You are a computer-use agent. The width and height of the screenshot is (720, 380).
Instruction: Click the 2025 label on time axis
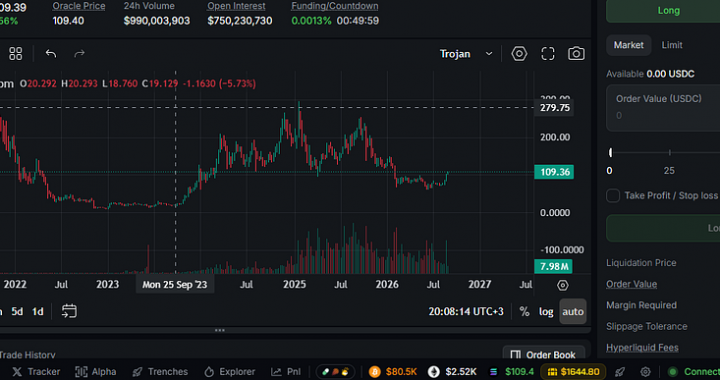[294, 285]
